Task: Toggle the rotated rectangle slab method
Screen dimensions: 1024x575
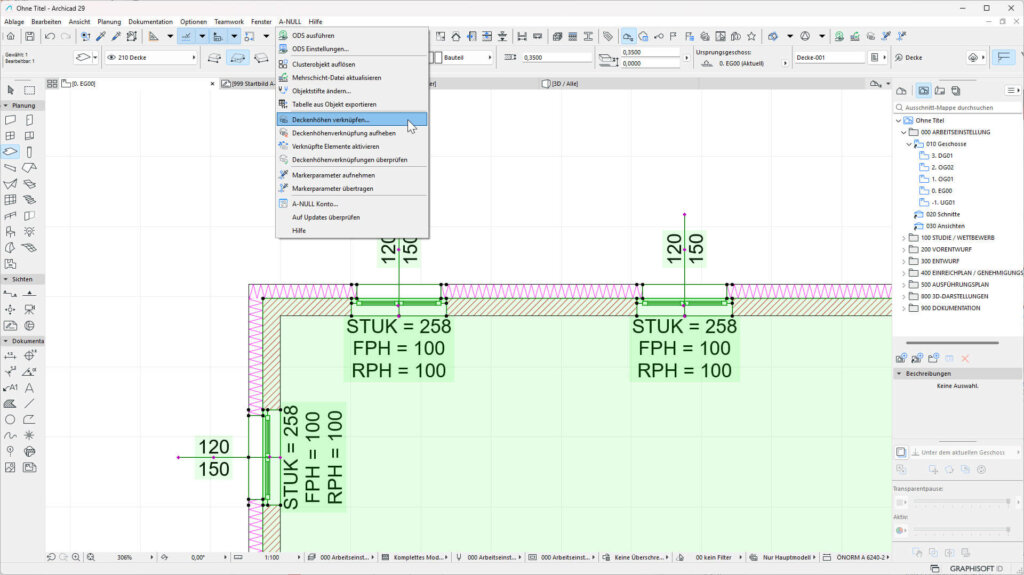Action: click(261, 58)
